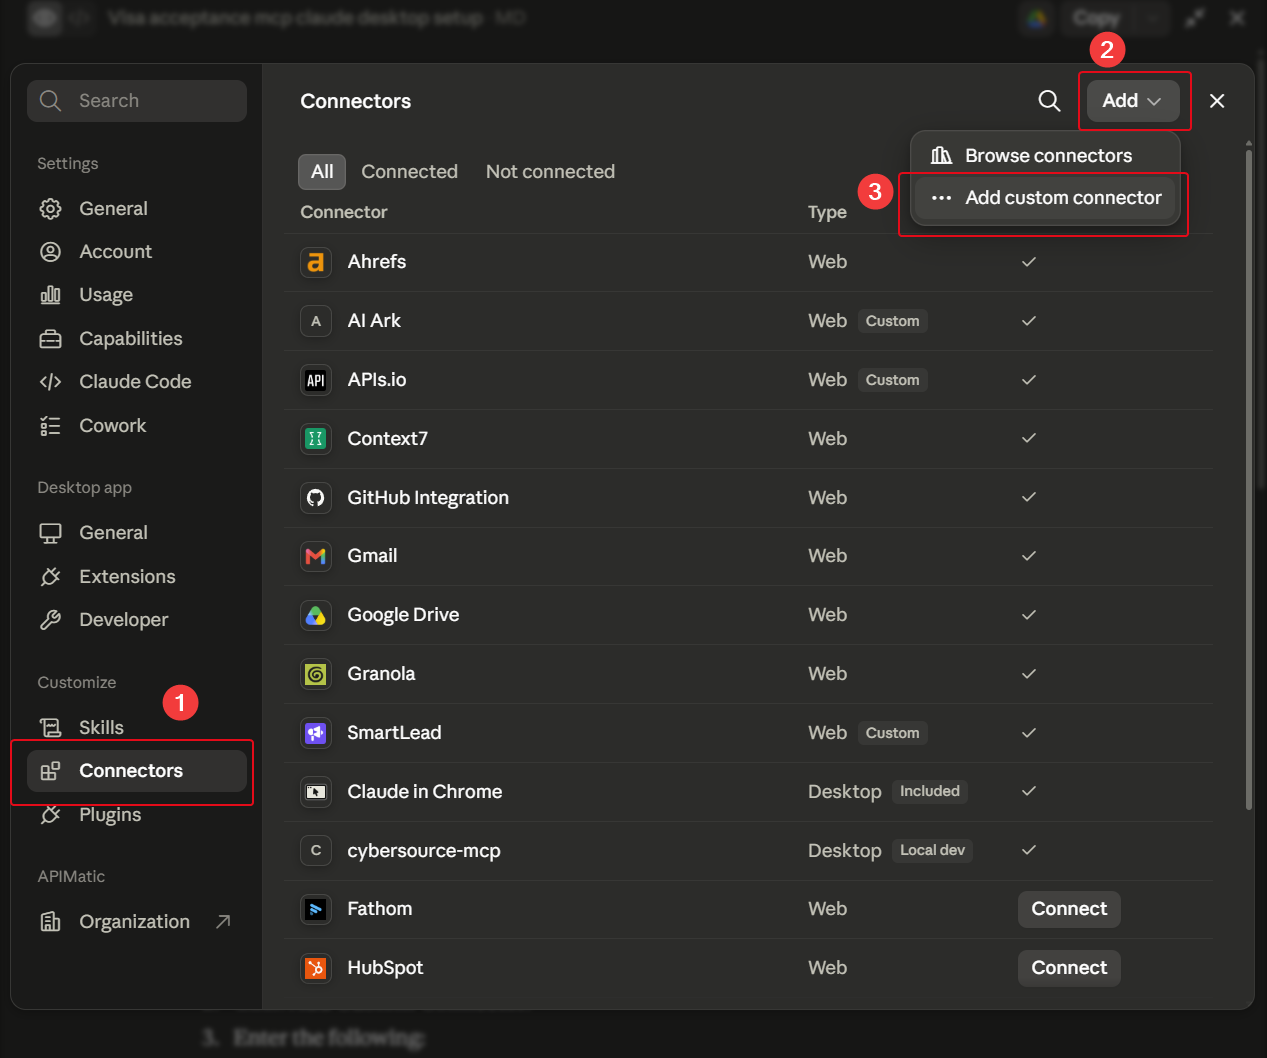Image resolution: width=1267 pixels, height=1058 pixels.
Task: Click the Included badge on Claude in Chrome
Action: pyautogui.click(x=930, y=791)
